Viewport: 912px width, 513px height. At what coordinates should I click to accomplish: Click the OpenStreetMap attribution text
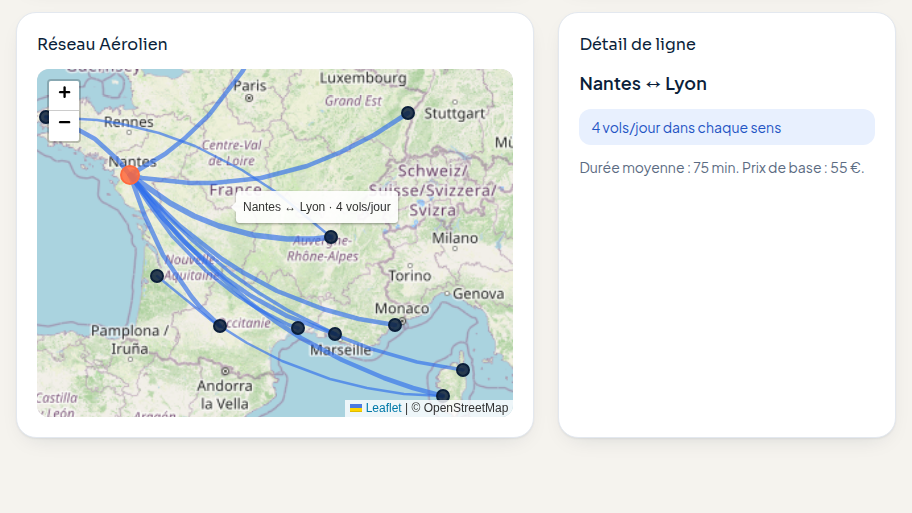click(459, 408)
